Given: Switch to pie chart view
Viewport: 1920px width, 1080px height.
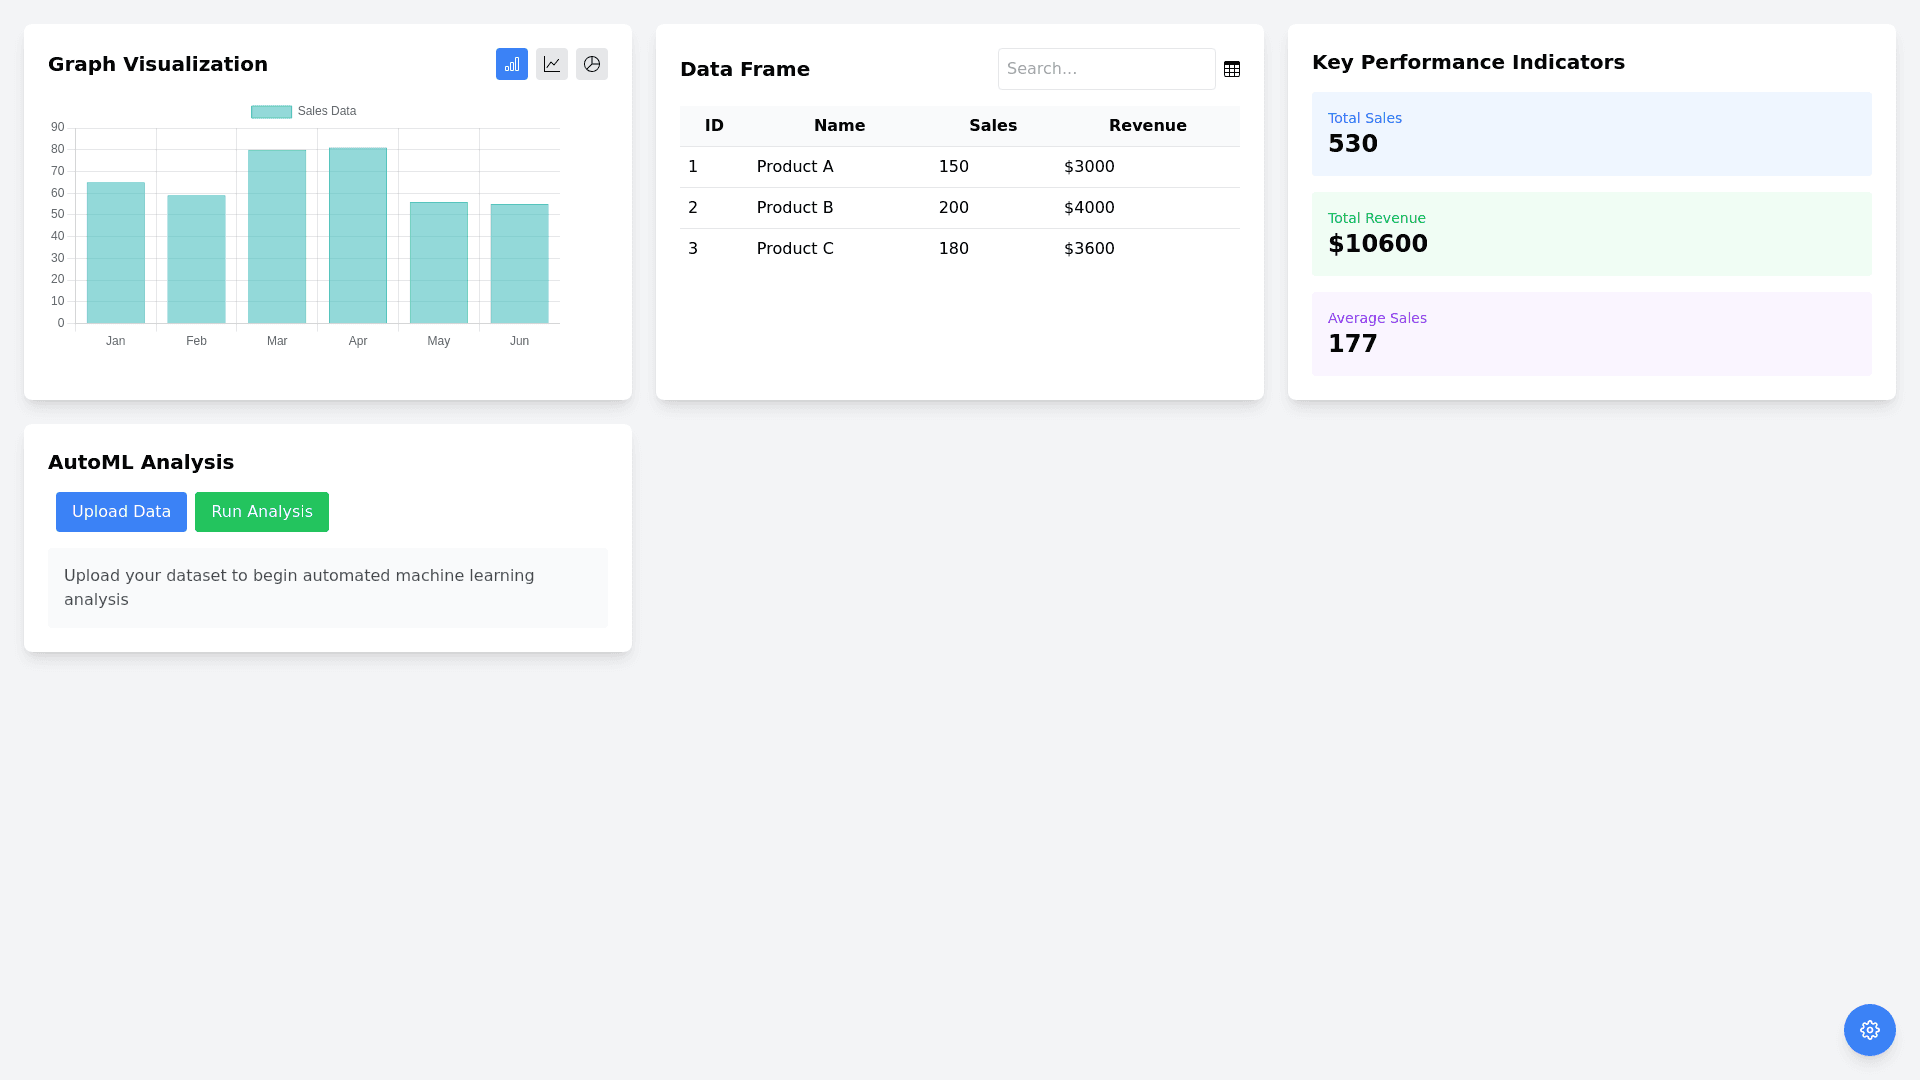Looking at the screenshot, I should [x=592, y=64].
